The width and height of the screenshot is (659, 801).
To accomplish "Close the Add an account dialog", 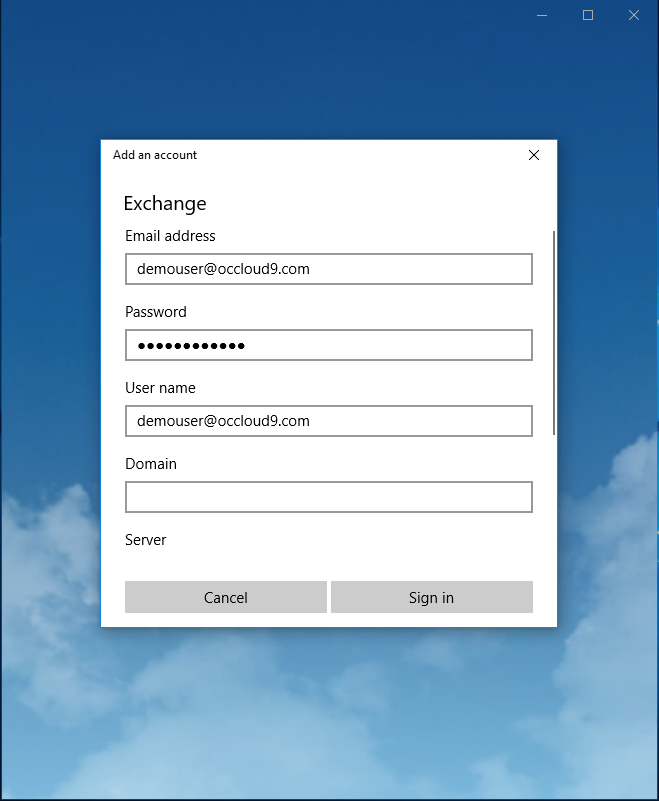I will point(534,155).
